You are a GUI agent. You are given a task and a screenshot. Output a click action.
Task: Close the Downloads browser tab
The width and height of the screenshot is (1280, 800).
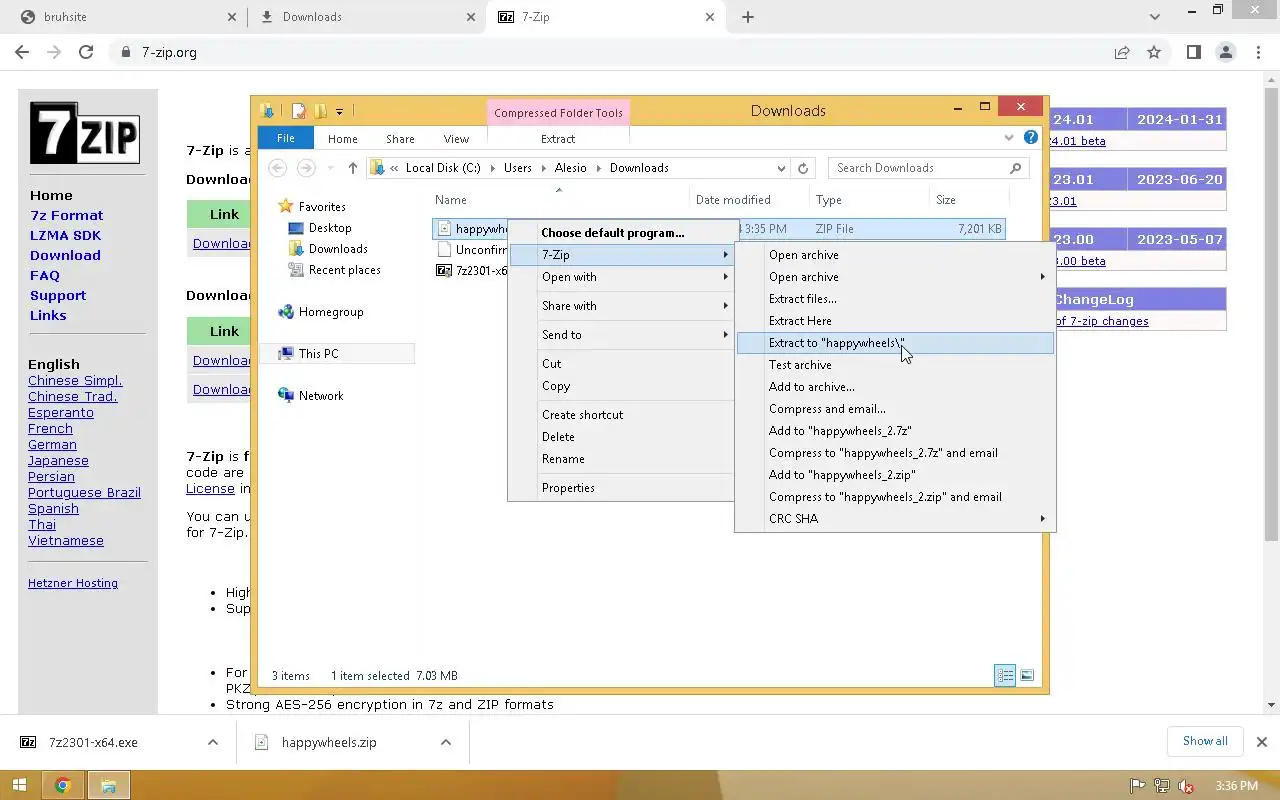pyautogui.click(x=471, y=17)
